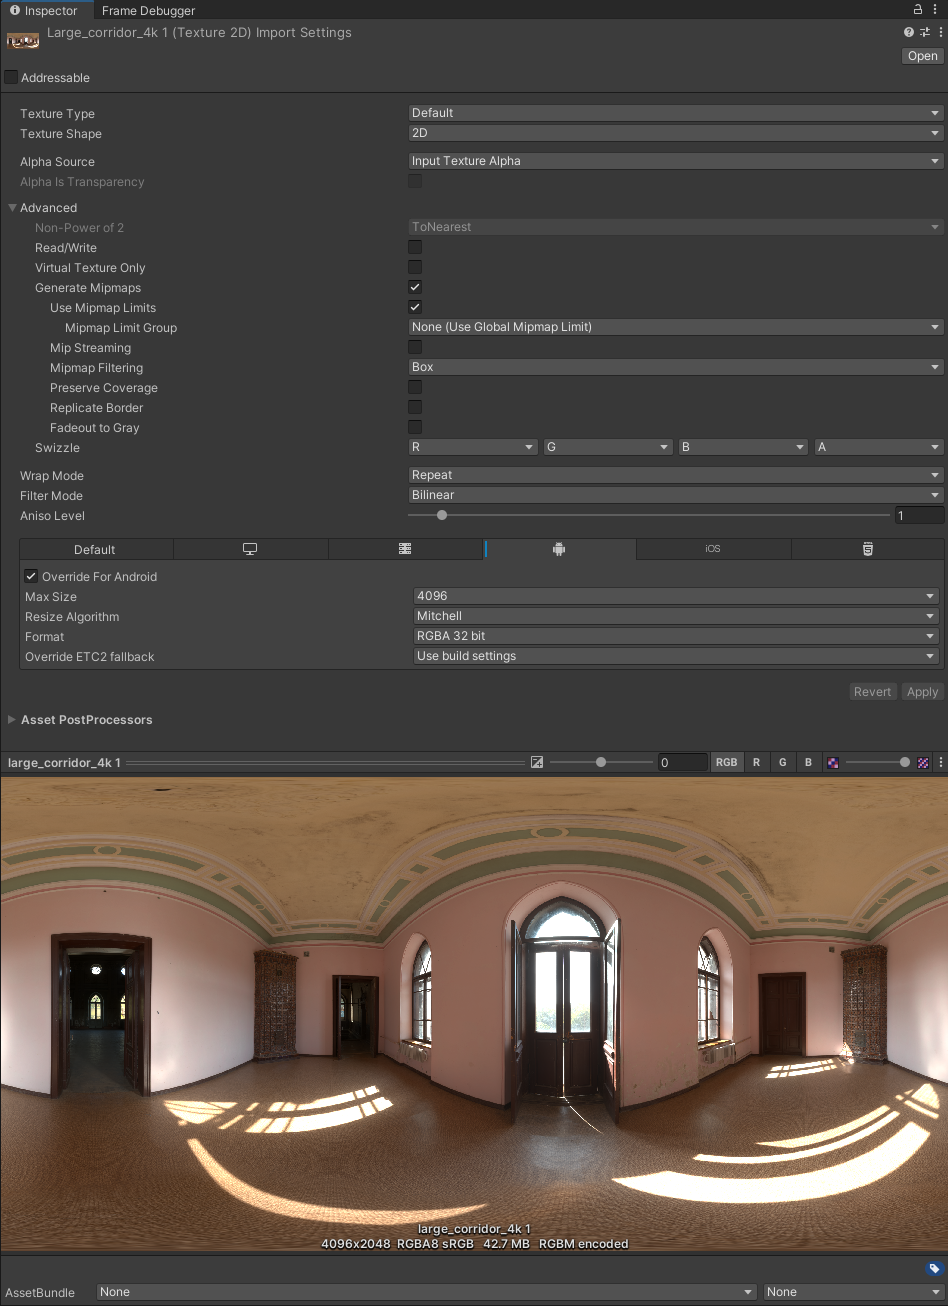The image size is (948, 1306).
Task: Click the RGB channel button in preview
Action: pyautogui.click(x=726, y=761)
